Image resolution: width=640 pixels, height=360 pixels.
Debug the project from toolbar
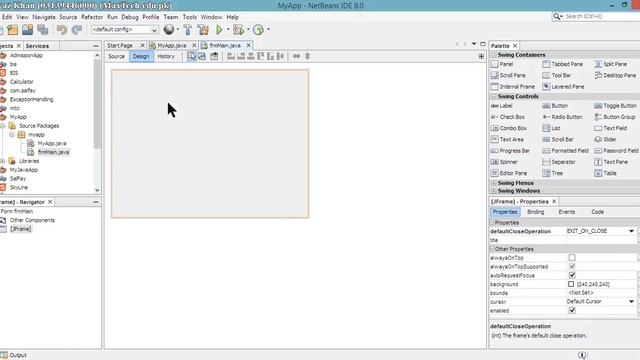pyautogui.click(x=238, y=29)
